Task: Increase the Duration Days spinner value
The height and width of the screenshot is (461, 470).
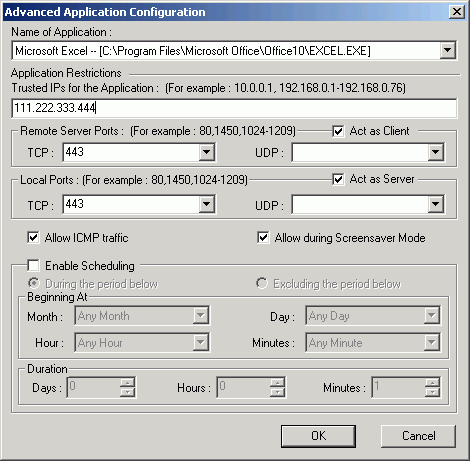Action: pyautogui.click(x=127, y=382)
